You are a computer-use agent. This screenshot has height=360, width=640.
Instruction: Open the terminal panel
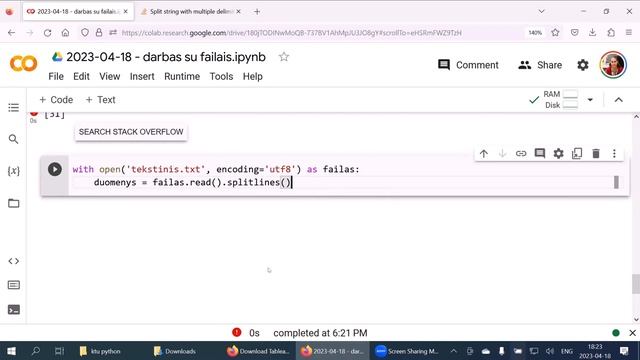13,310
